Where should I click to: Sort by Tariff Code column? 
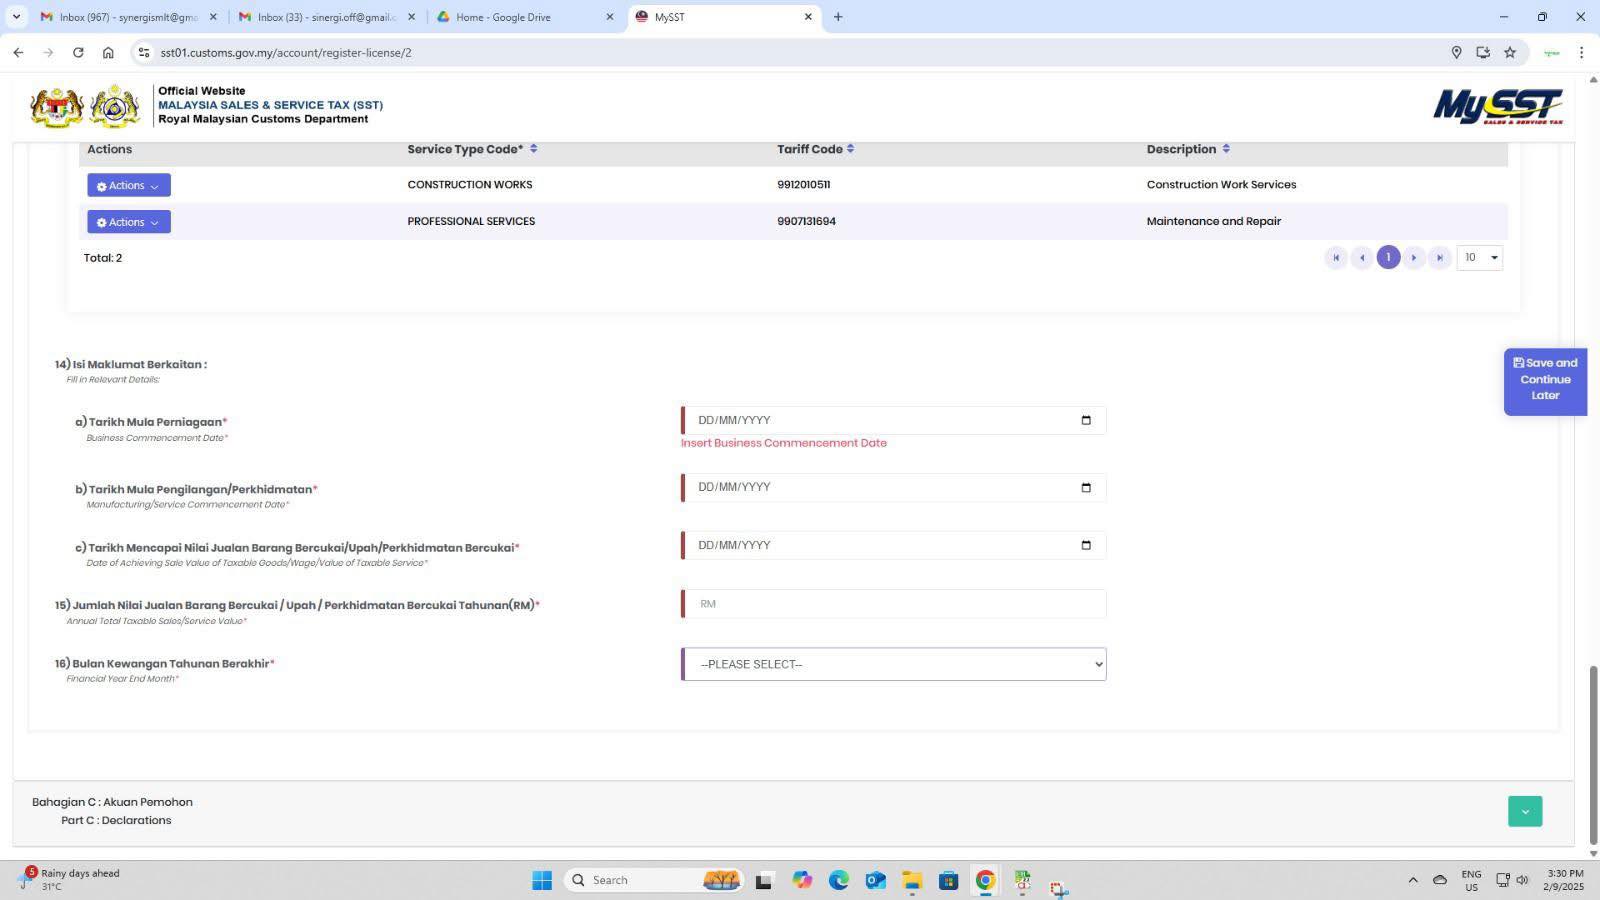point(850,149)
